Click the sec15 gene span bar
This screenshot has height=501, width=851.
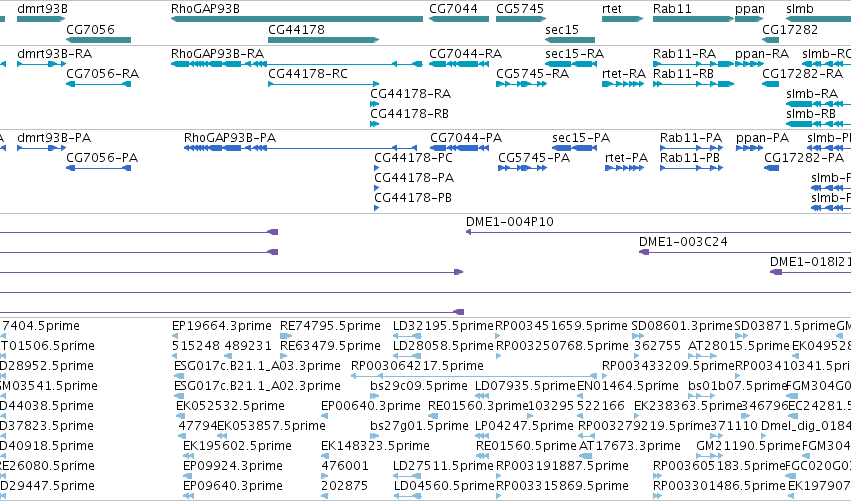click(x=570, y=40)
